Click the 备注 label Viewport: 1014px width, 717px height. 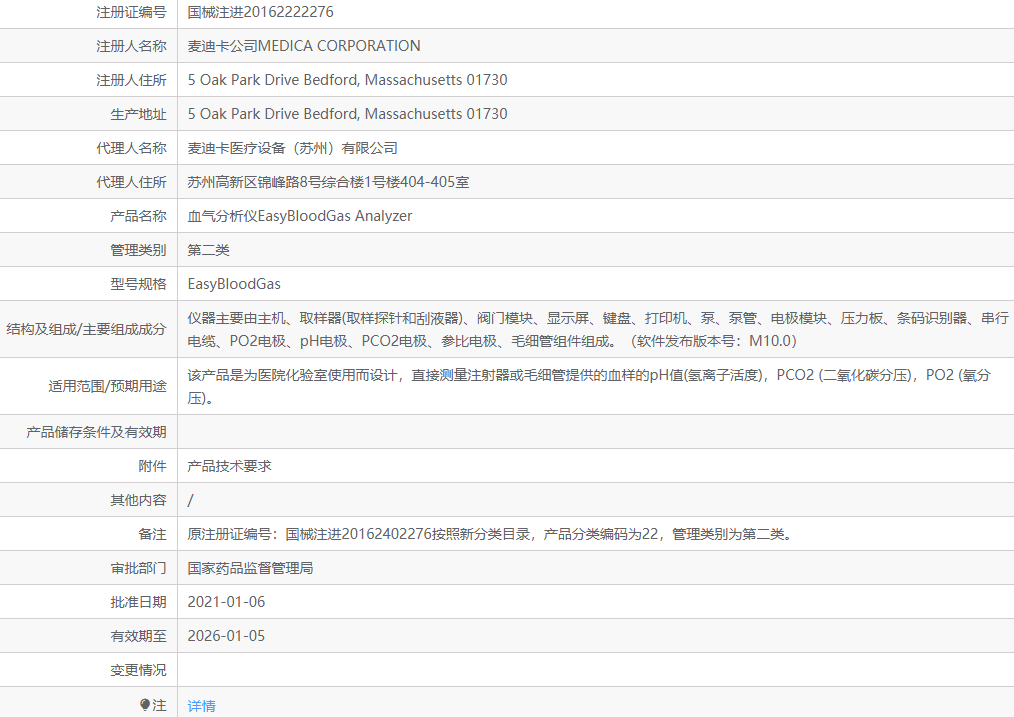click(x=153, y=534)
